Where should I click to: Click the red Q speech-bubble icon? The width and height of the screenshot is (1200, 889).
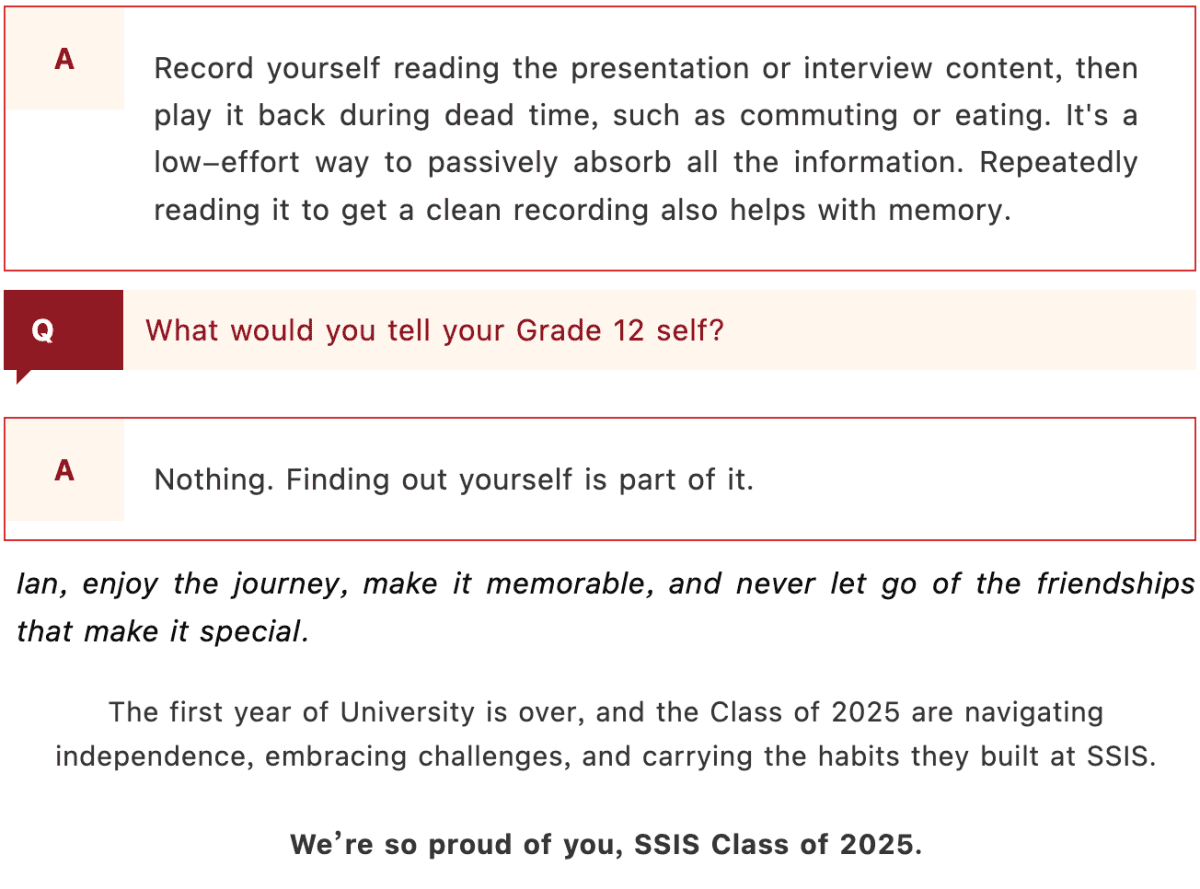[63, 332]
